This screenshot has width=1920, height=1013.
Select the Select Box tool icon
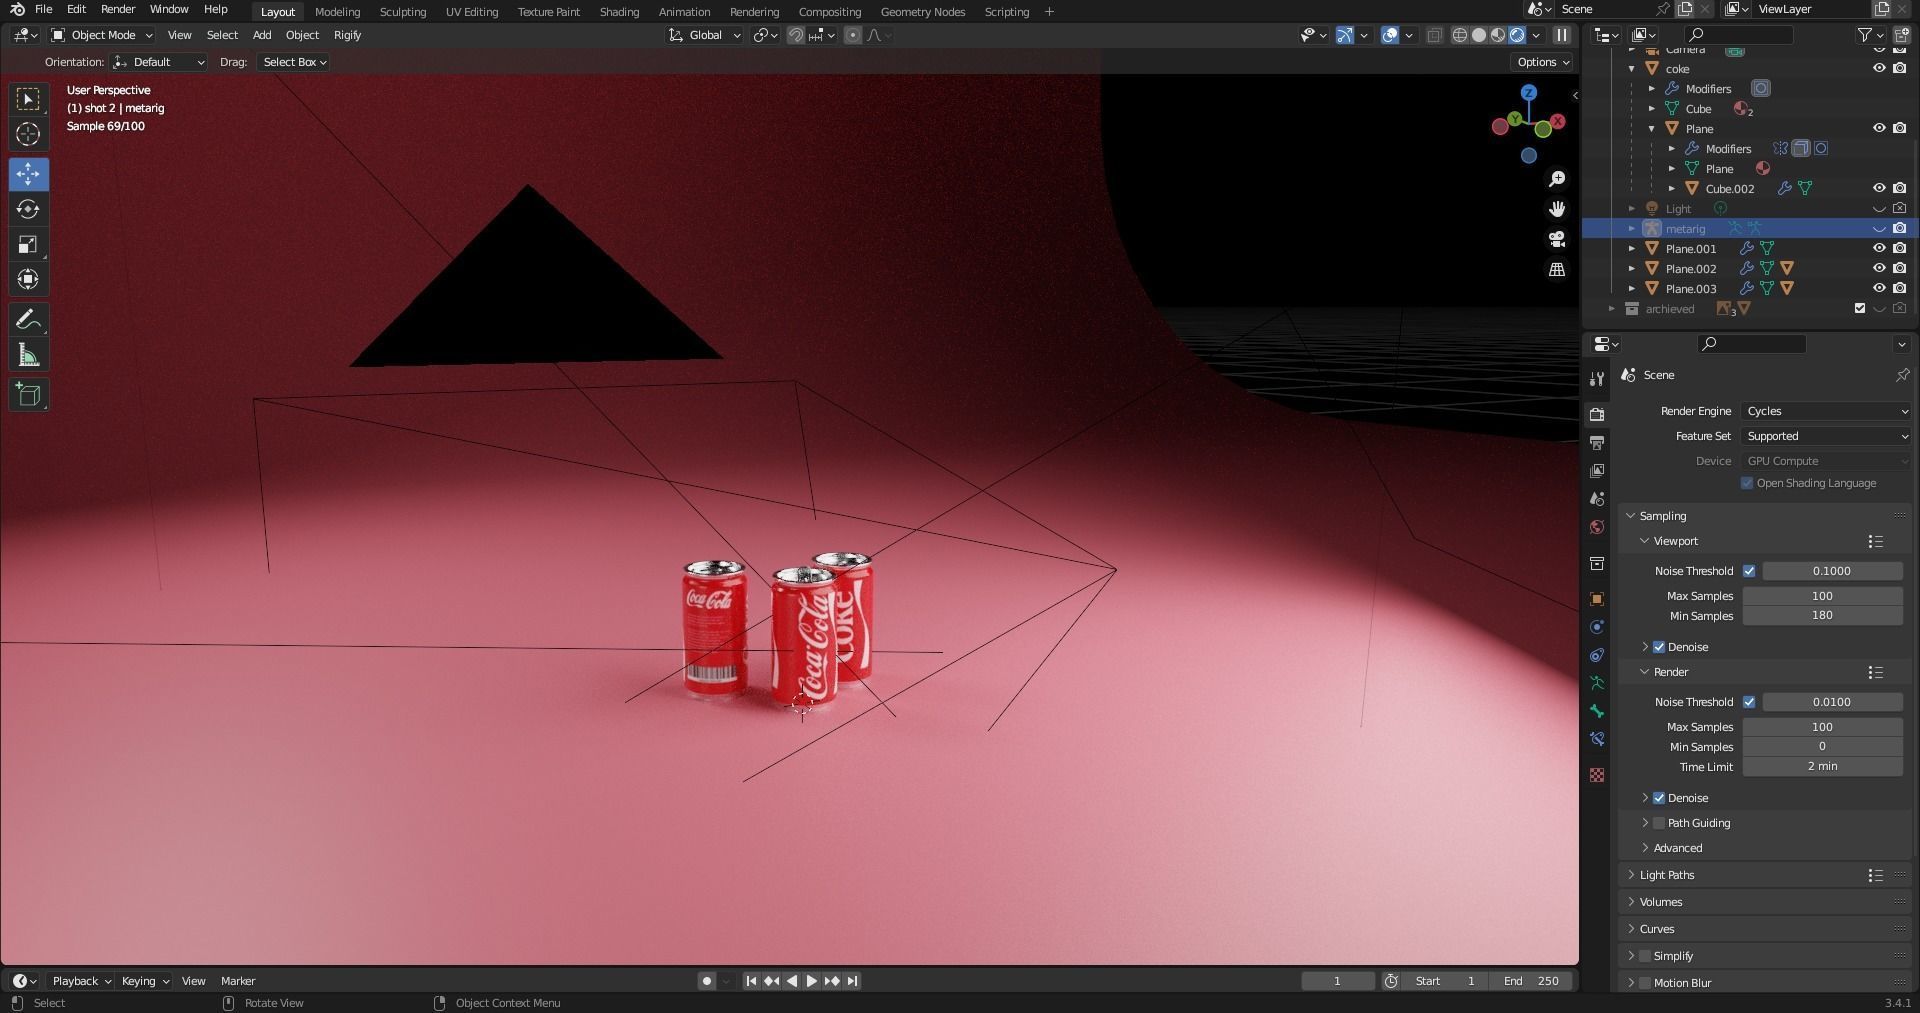(x=28, y=99)
